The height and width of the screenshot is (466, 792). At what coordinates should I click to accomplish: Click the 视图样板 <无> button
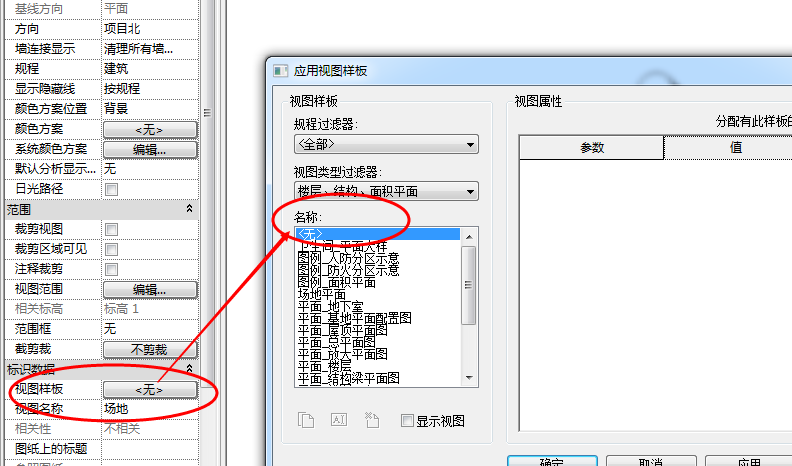point(150,389)
